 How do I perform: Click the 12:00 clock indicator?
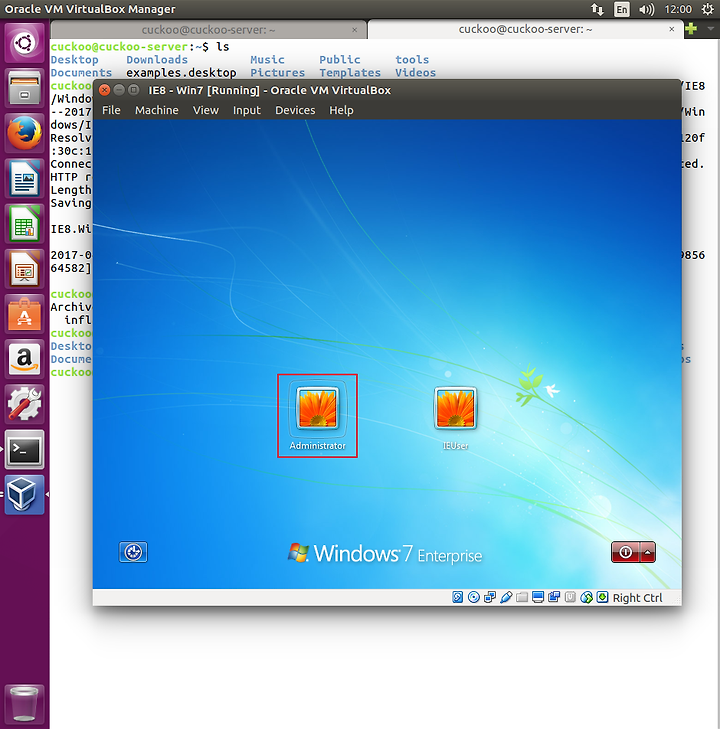(x=678, y=9)
